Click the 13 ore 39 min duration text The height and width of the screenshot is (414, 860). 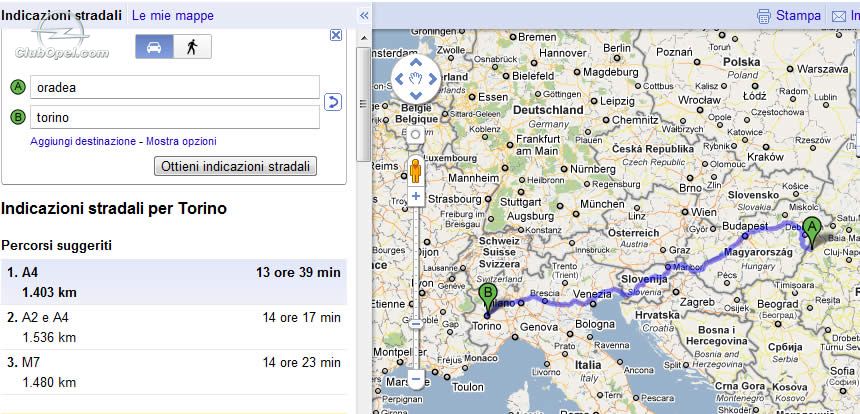coord(298,273)
